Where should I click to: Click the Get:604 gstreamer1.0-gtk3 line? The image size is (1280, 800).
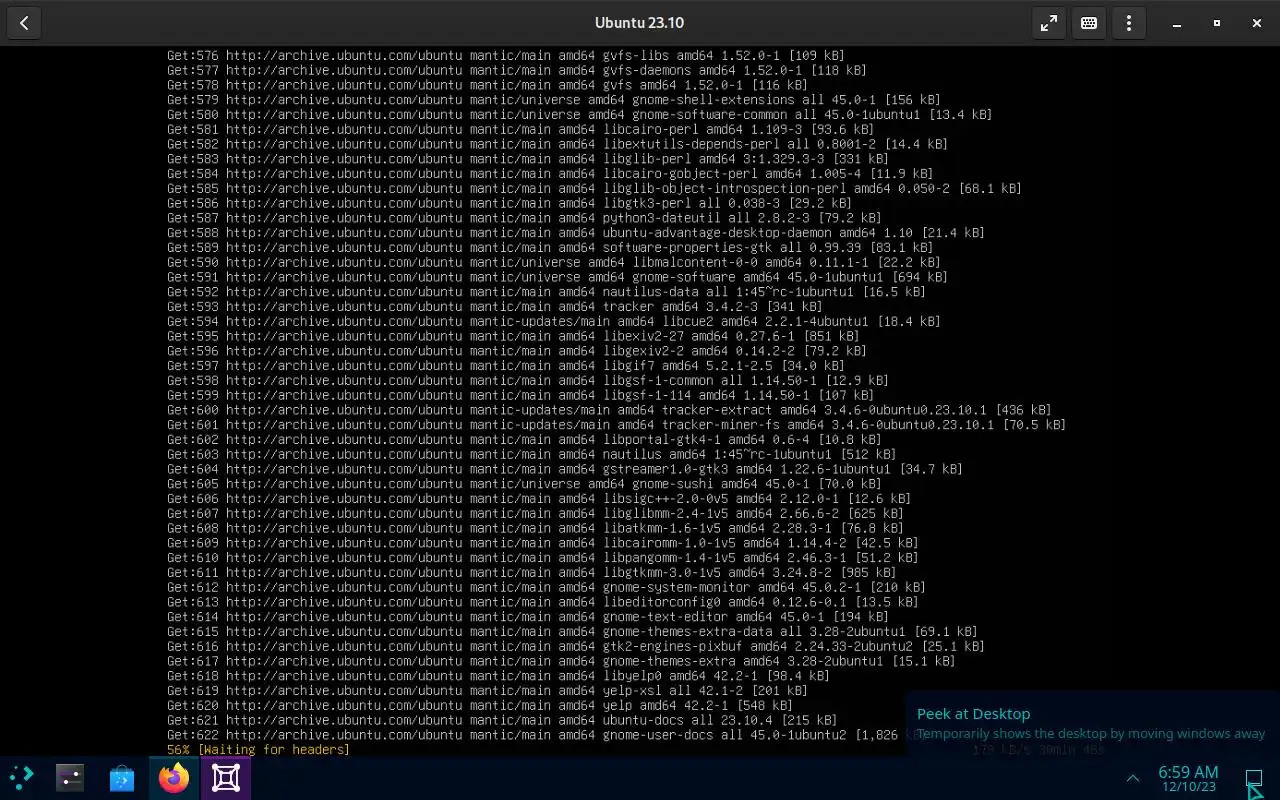click(565, 469)
